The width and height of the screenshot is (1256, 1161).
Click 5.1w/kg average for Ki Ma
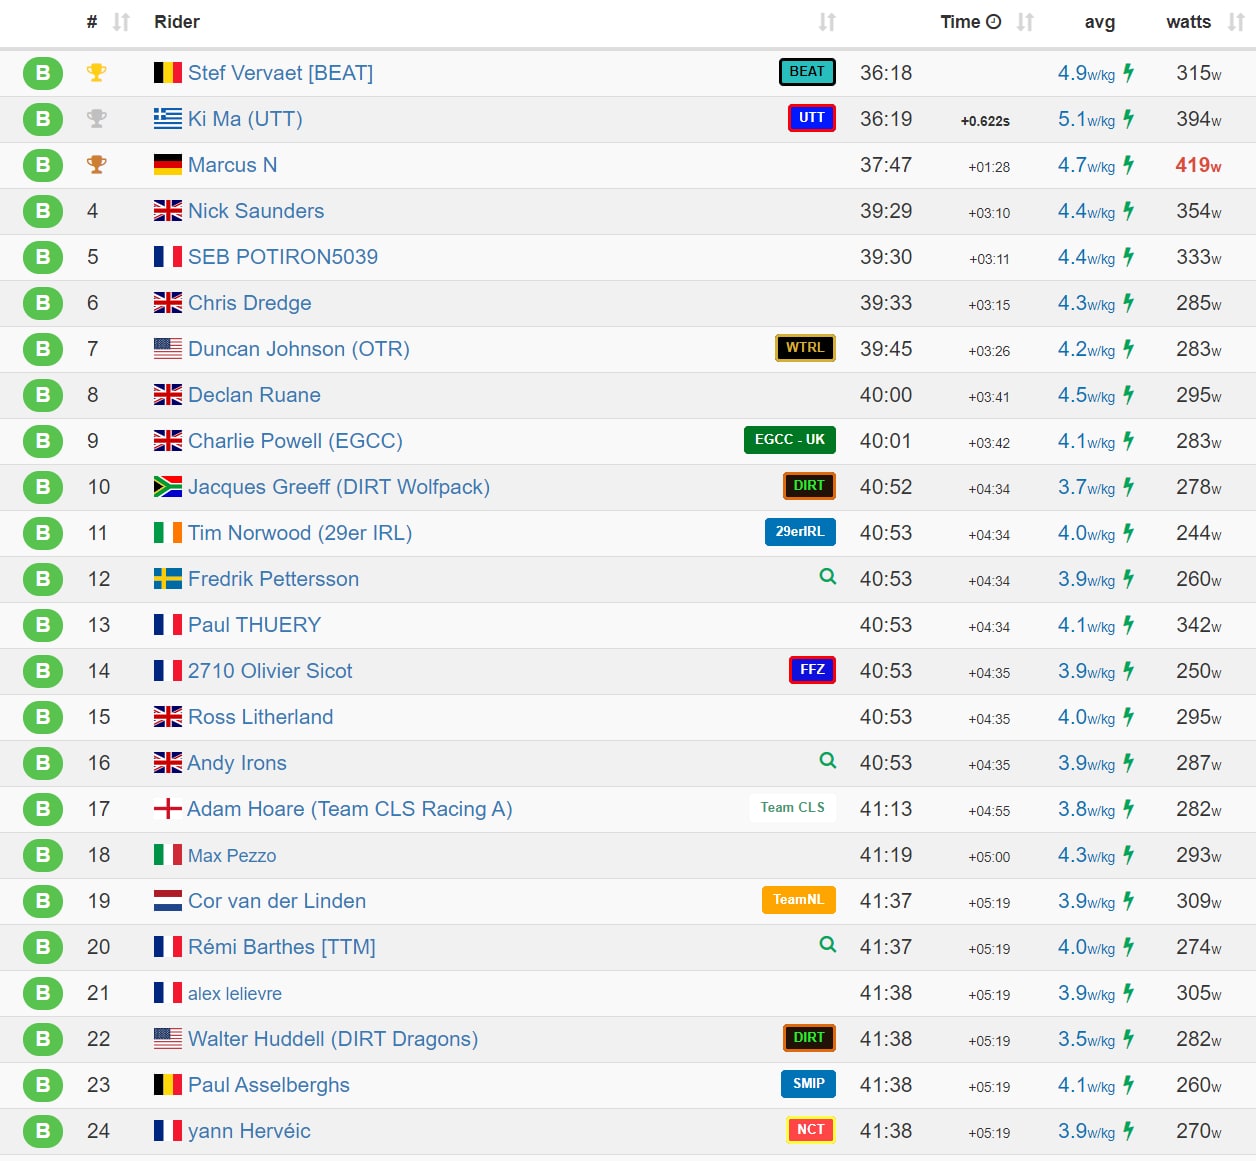point(1086,119)
